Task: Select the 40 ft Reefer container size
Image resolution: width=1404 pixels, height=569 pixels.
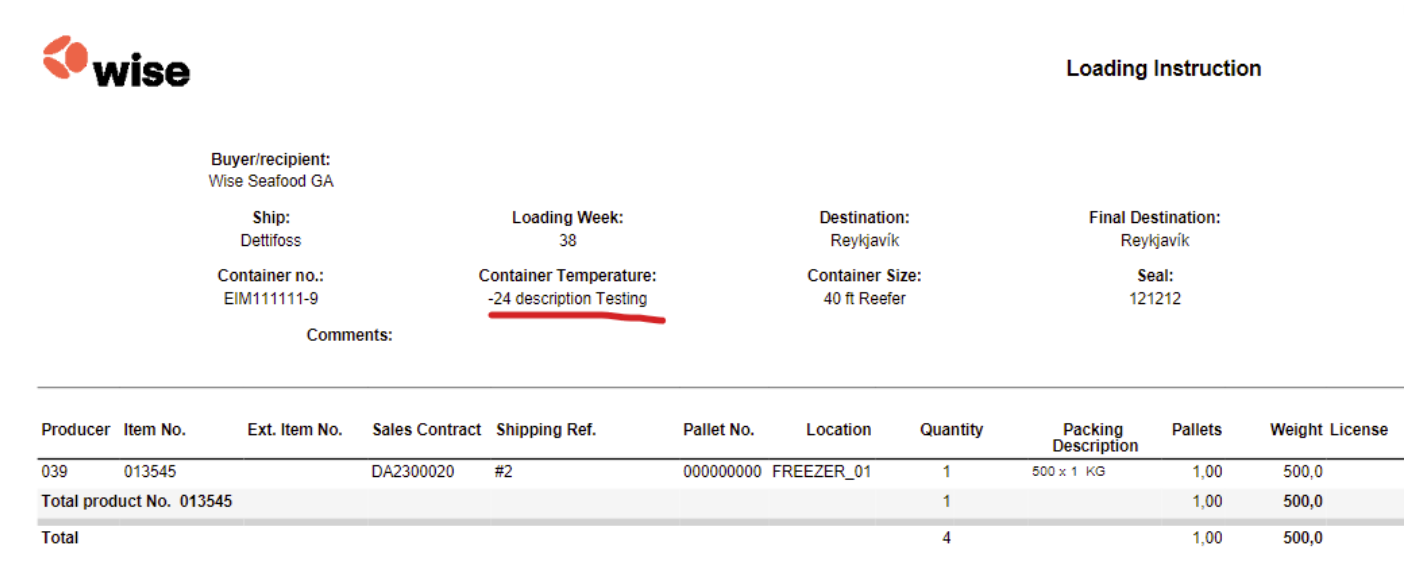Action: (864, 299)
